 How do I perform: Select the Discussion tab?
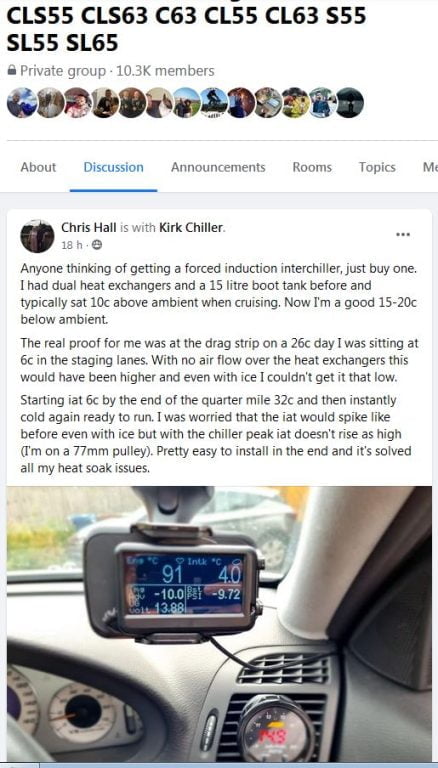coord(113,167)
